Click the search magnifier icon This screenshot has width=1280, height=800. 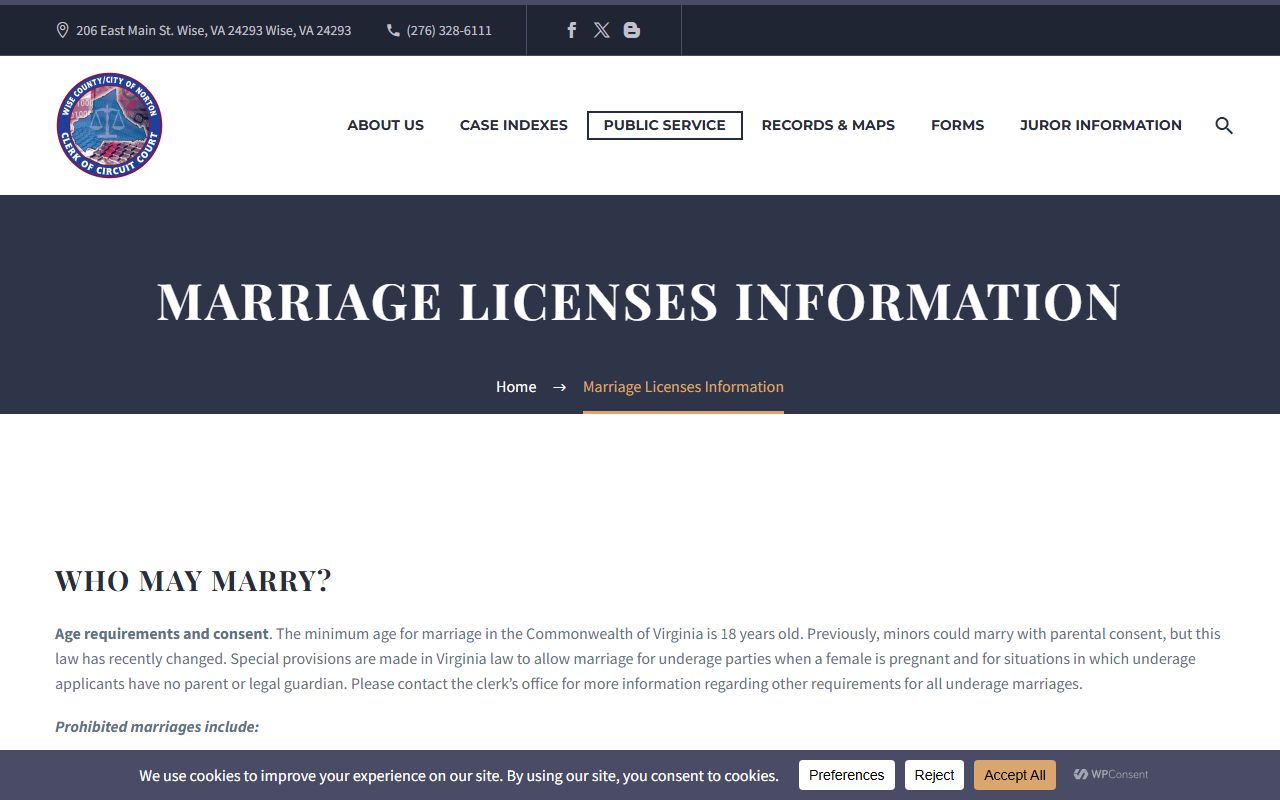coord(1224,125)
